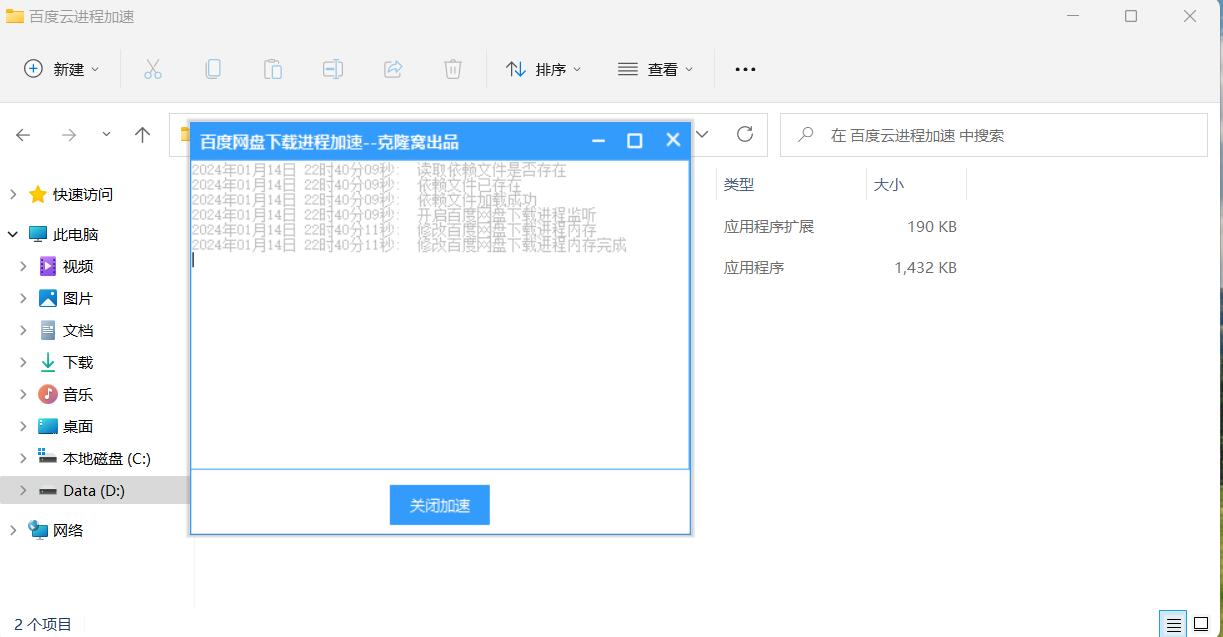Maximize the 百度网盘下载进程加速 window
The width and height of the screenshot is (1223, 637).
click(x=634, y=141)
